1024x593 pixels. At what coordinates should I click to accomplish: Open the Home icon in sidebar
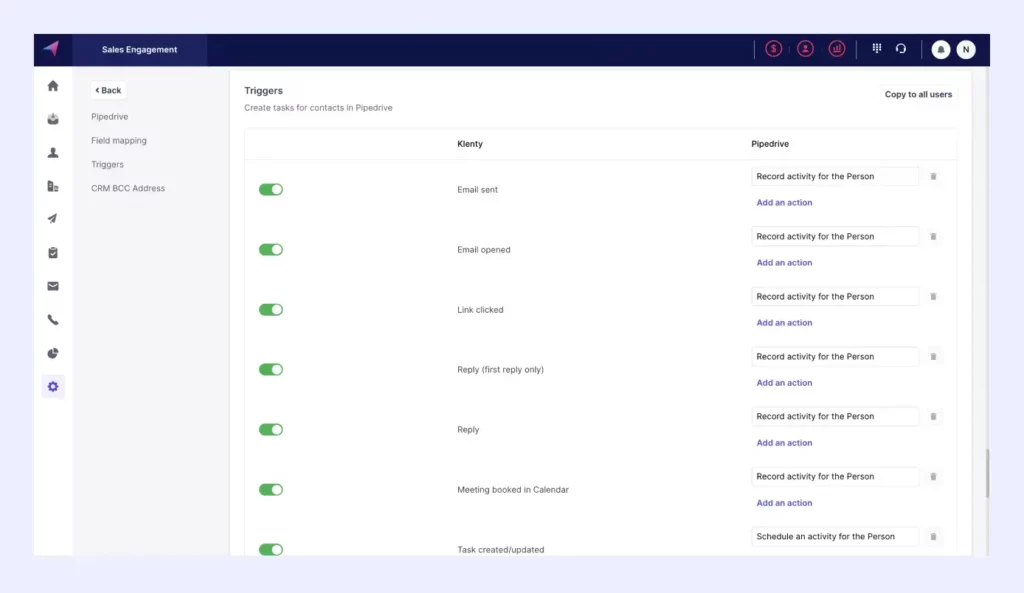tap(53, 86)
